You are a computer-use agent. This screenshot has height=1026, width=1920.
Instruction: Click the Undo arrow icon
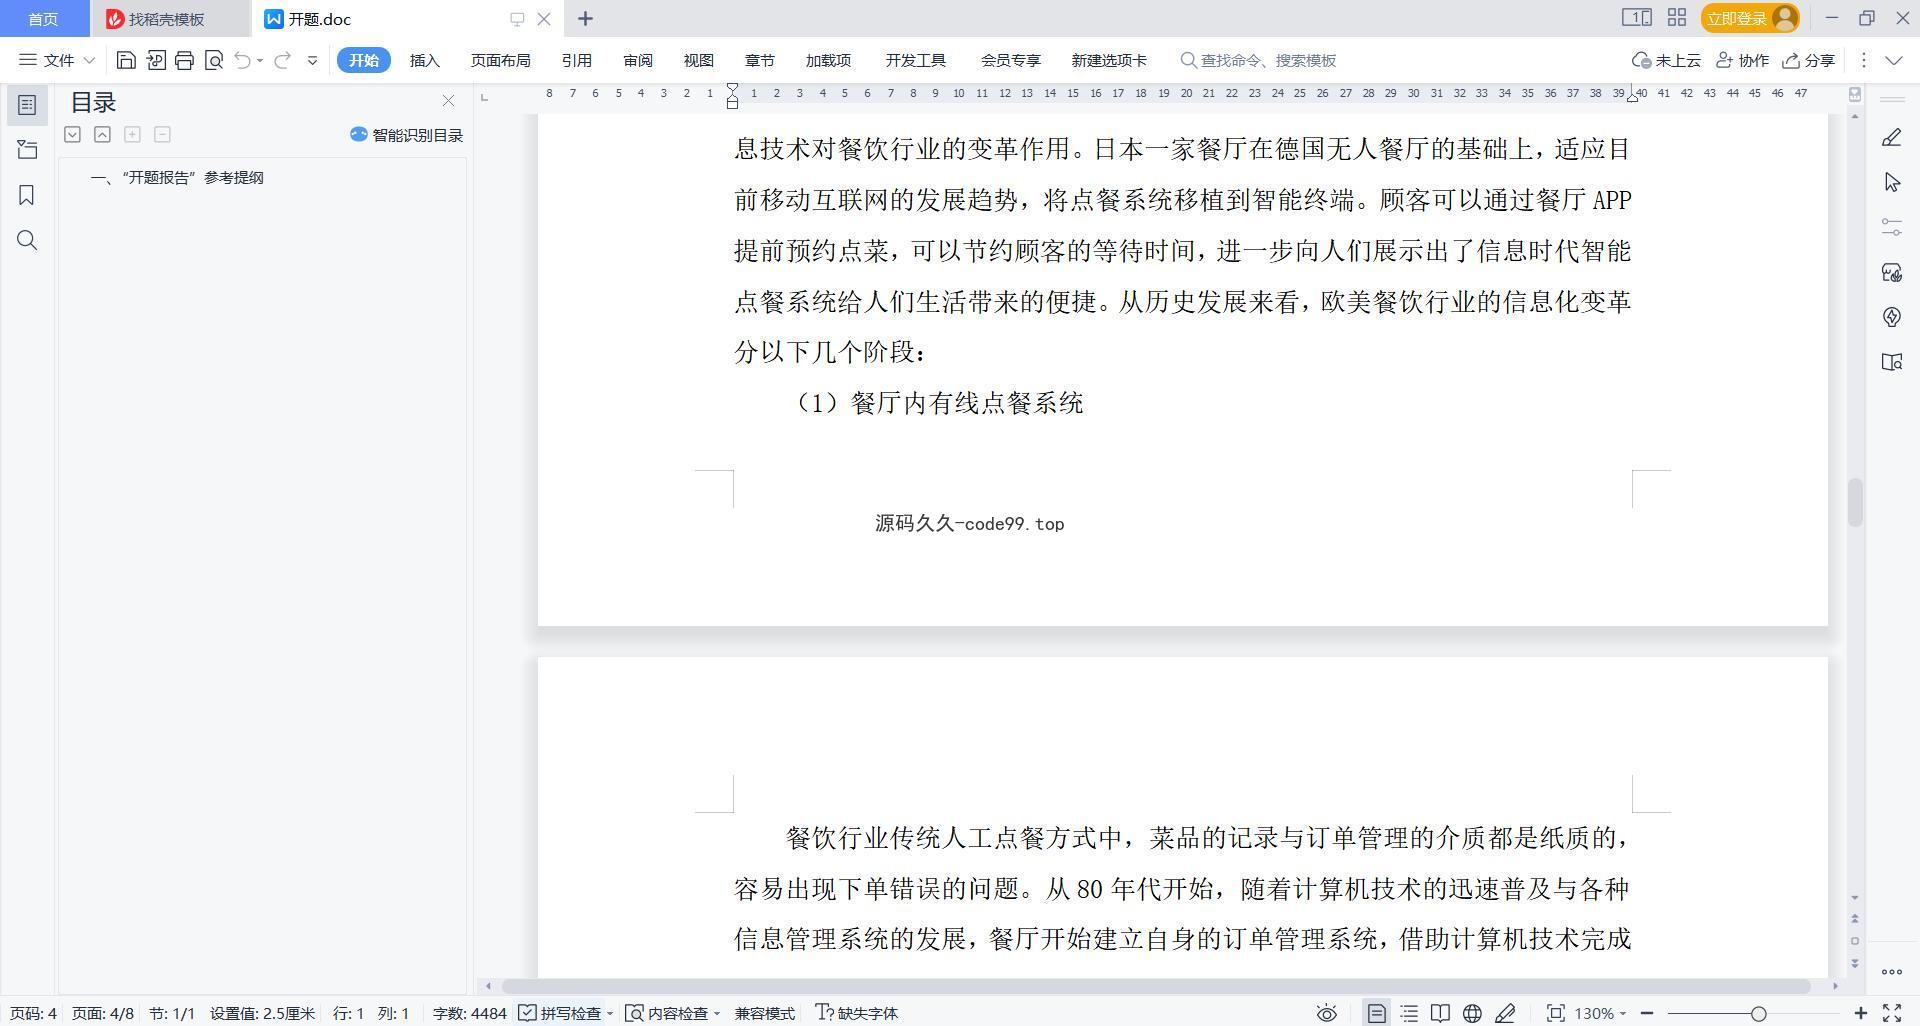(242, 60)
